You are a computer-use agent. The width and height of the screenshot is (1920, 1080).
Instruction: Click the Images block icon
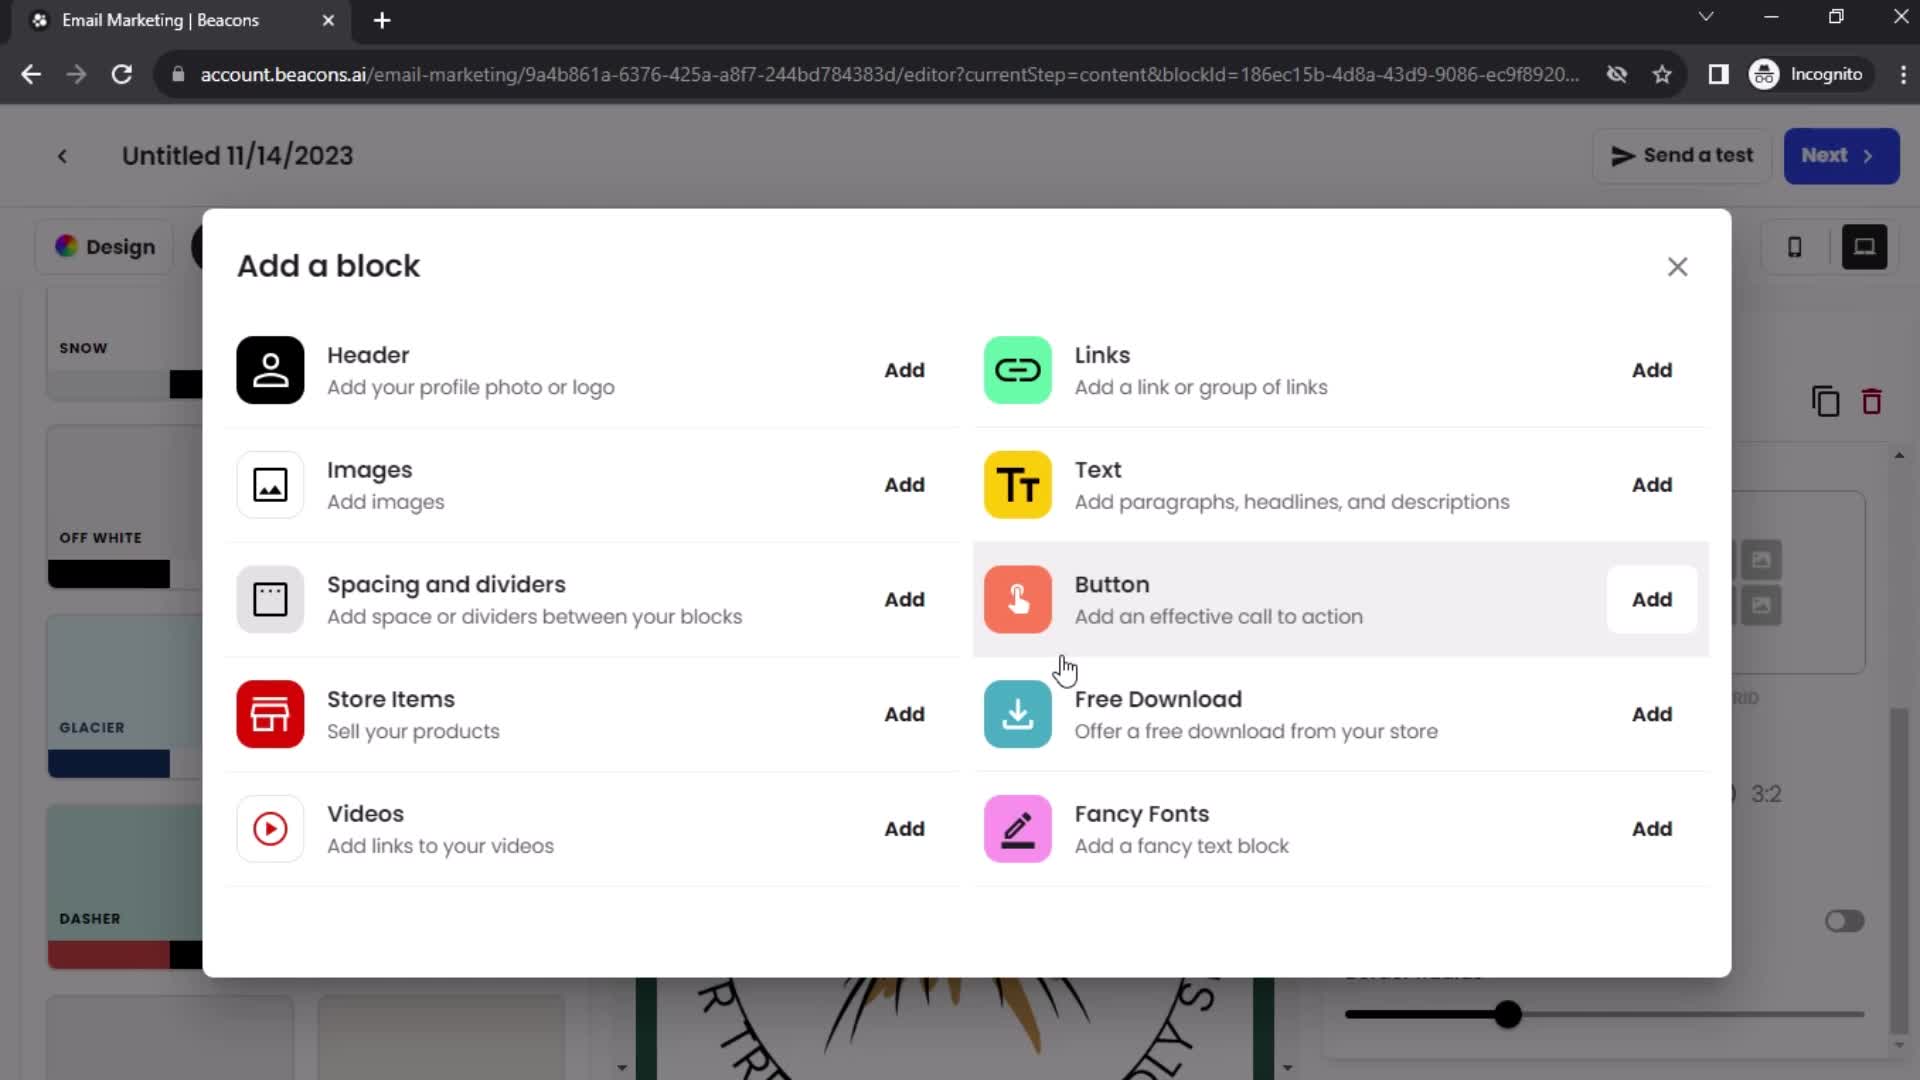coord(269,484)
